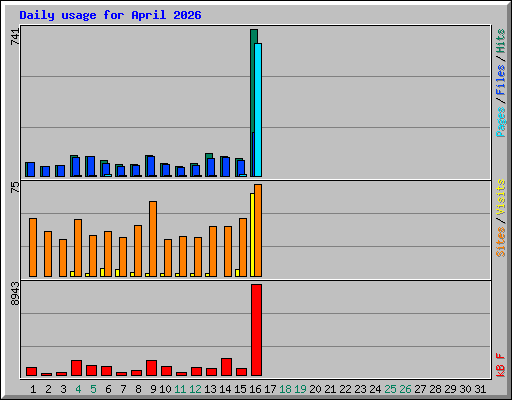Screen dimensions: 512x400
Task: Click day 31 on the x-axis
Action: pyautogui.click(x=480, y=389)
